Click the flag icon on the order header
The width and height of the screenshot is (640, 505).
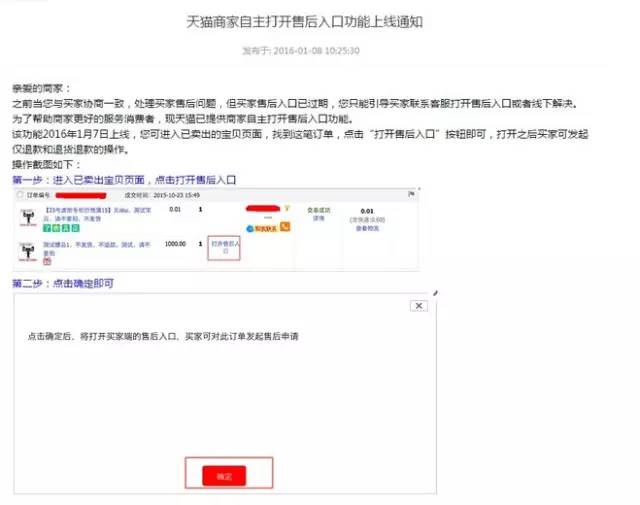411,194
